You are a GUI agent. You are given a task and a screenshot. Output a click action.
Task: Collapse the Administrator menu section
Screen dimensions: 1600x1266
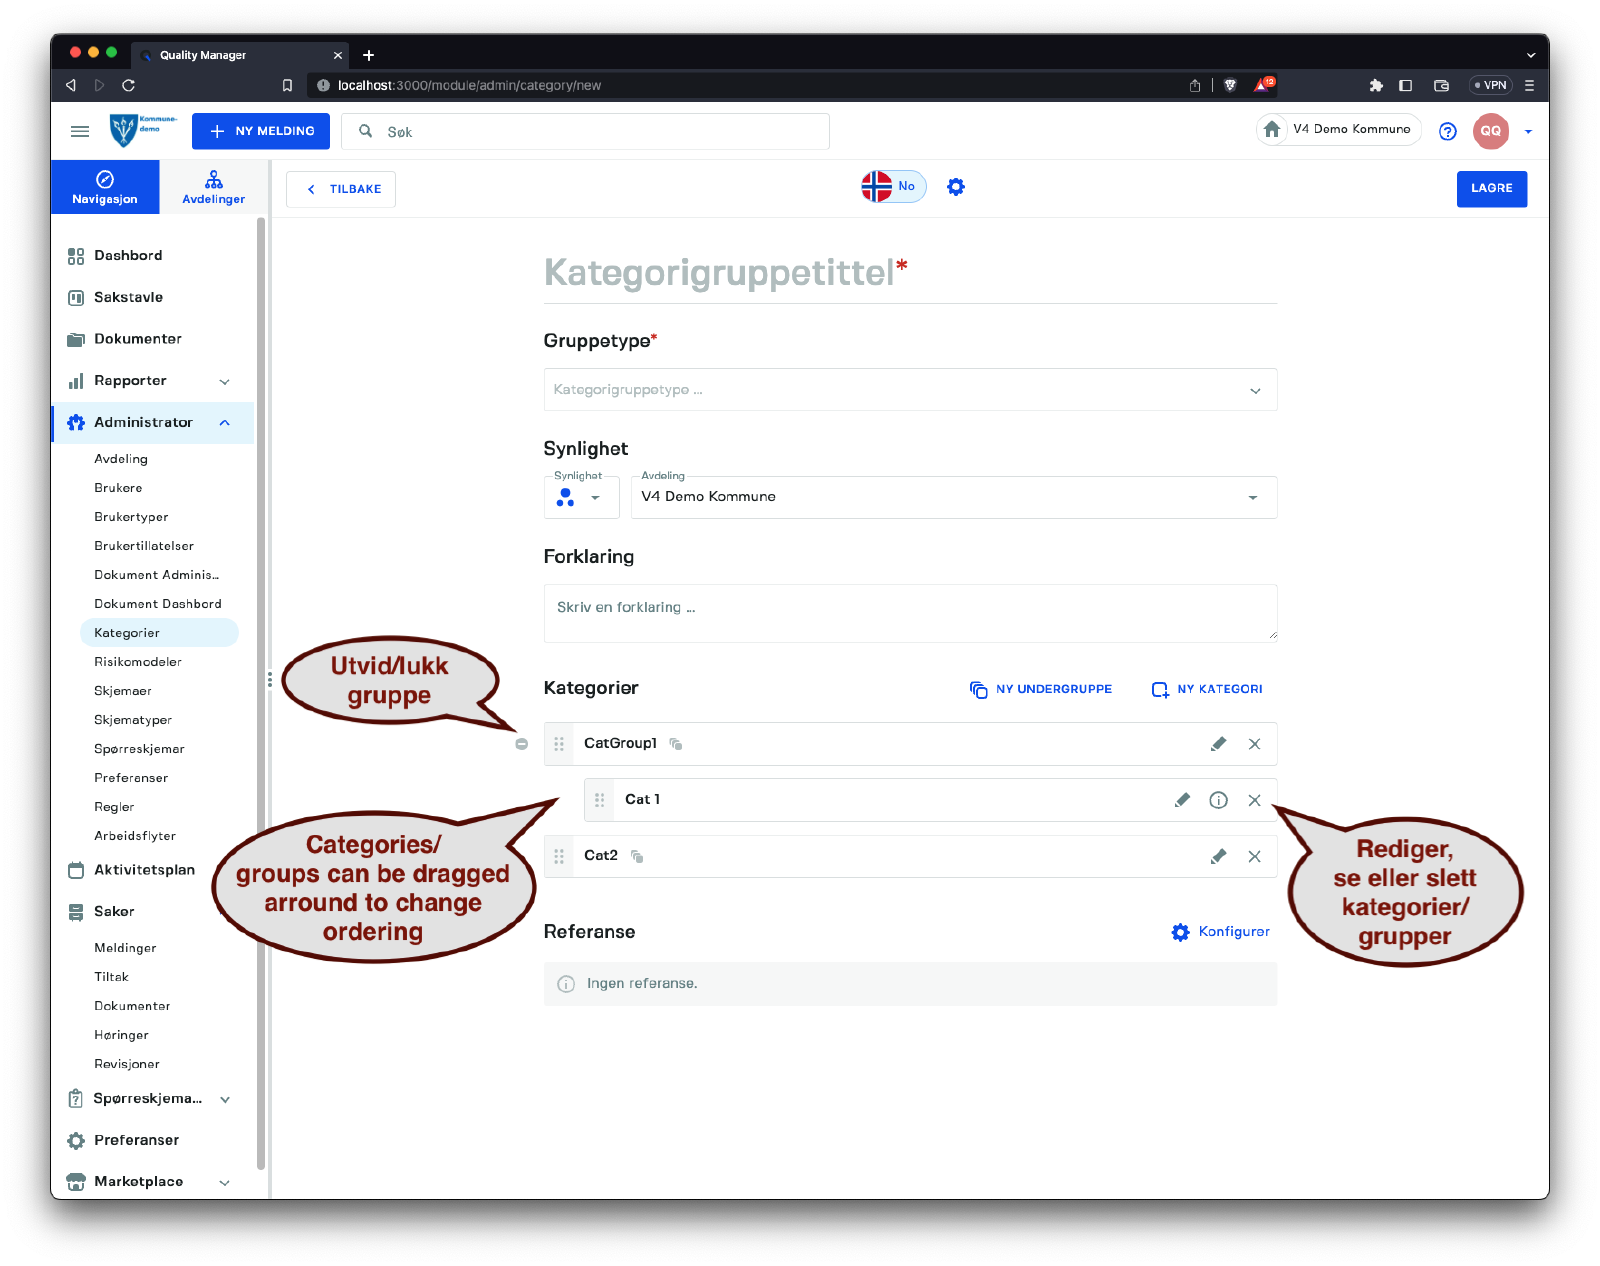[224, 423]
